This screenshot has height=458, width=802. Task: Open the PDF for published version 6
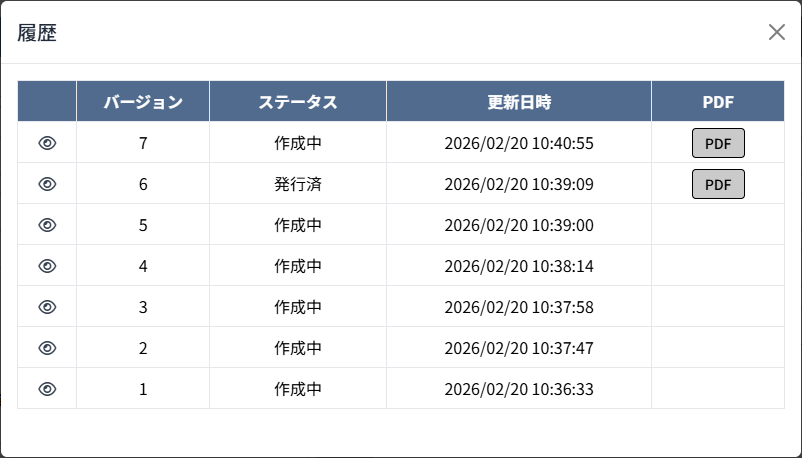tap(718, 184)
